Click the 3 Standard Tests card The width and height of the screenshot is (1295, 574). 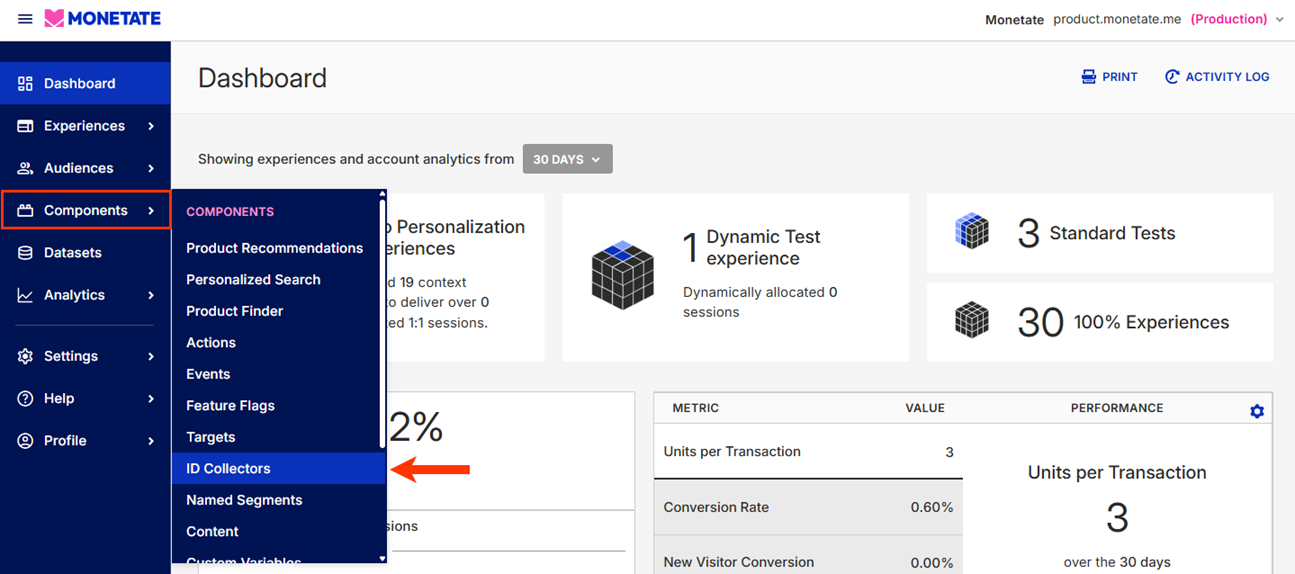click(x=1100, y=233)
